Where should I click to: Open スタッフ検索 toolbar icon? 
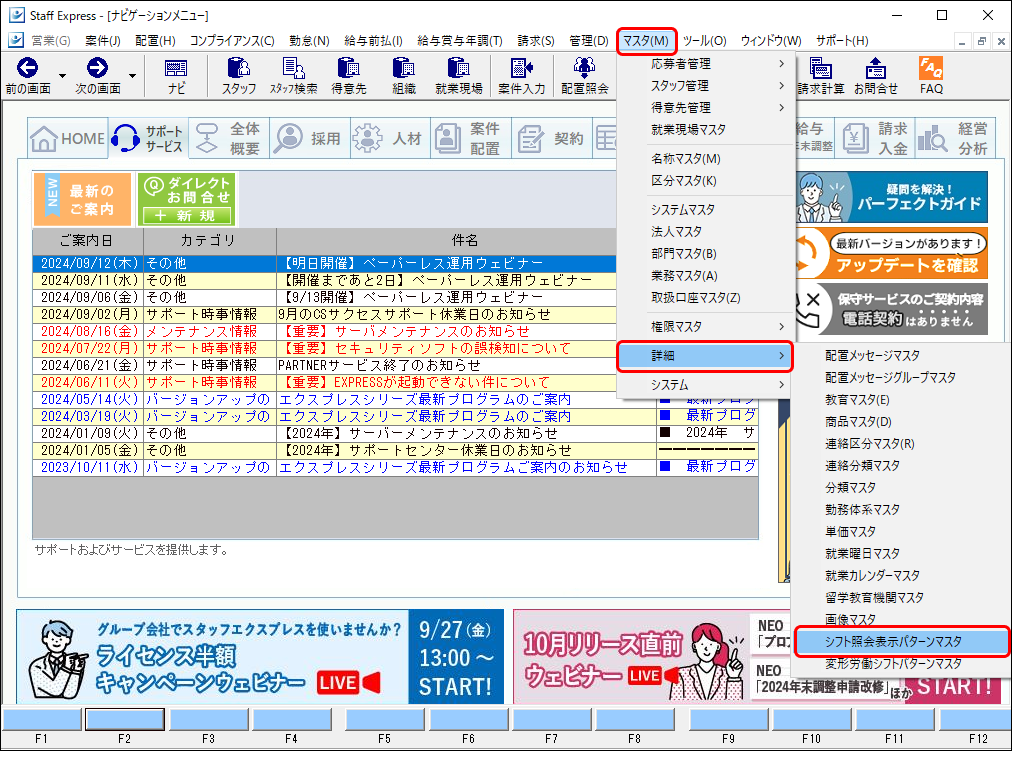click(x=294, y=76)
